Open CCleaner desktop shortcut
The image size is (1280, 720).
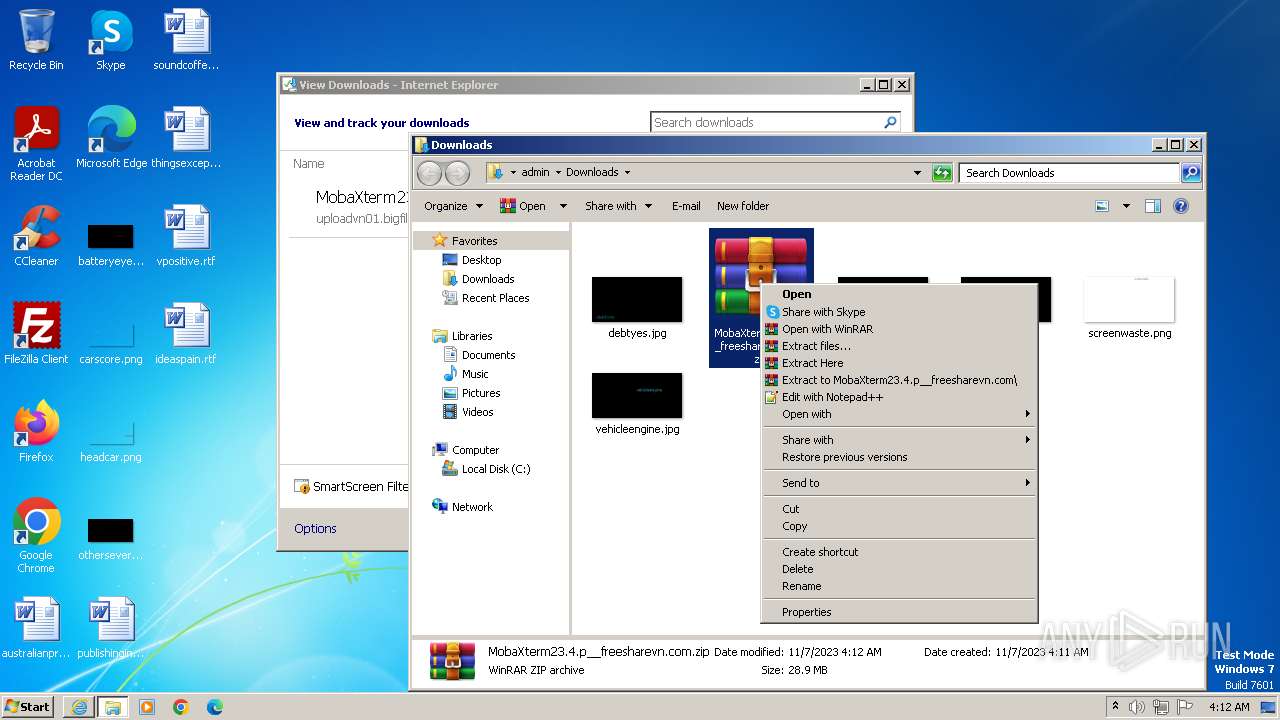click(x=36, y=236)
